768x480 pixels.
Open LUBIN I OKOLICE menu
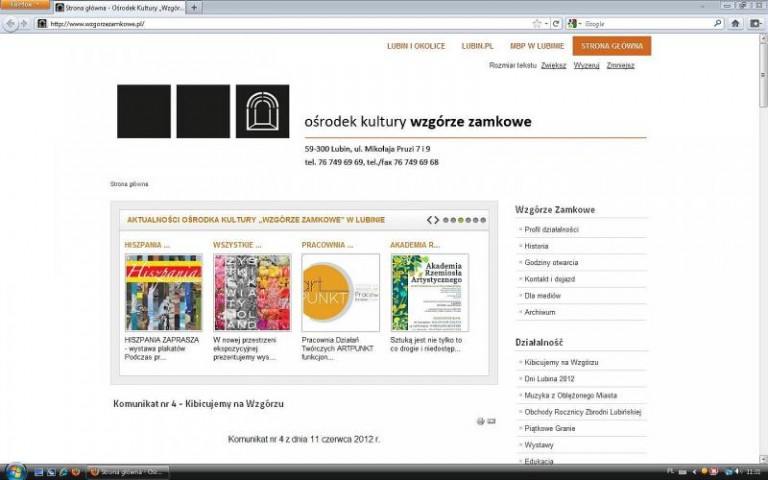416,46
